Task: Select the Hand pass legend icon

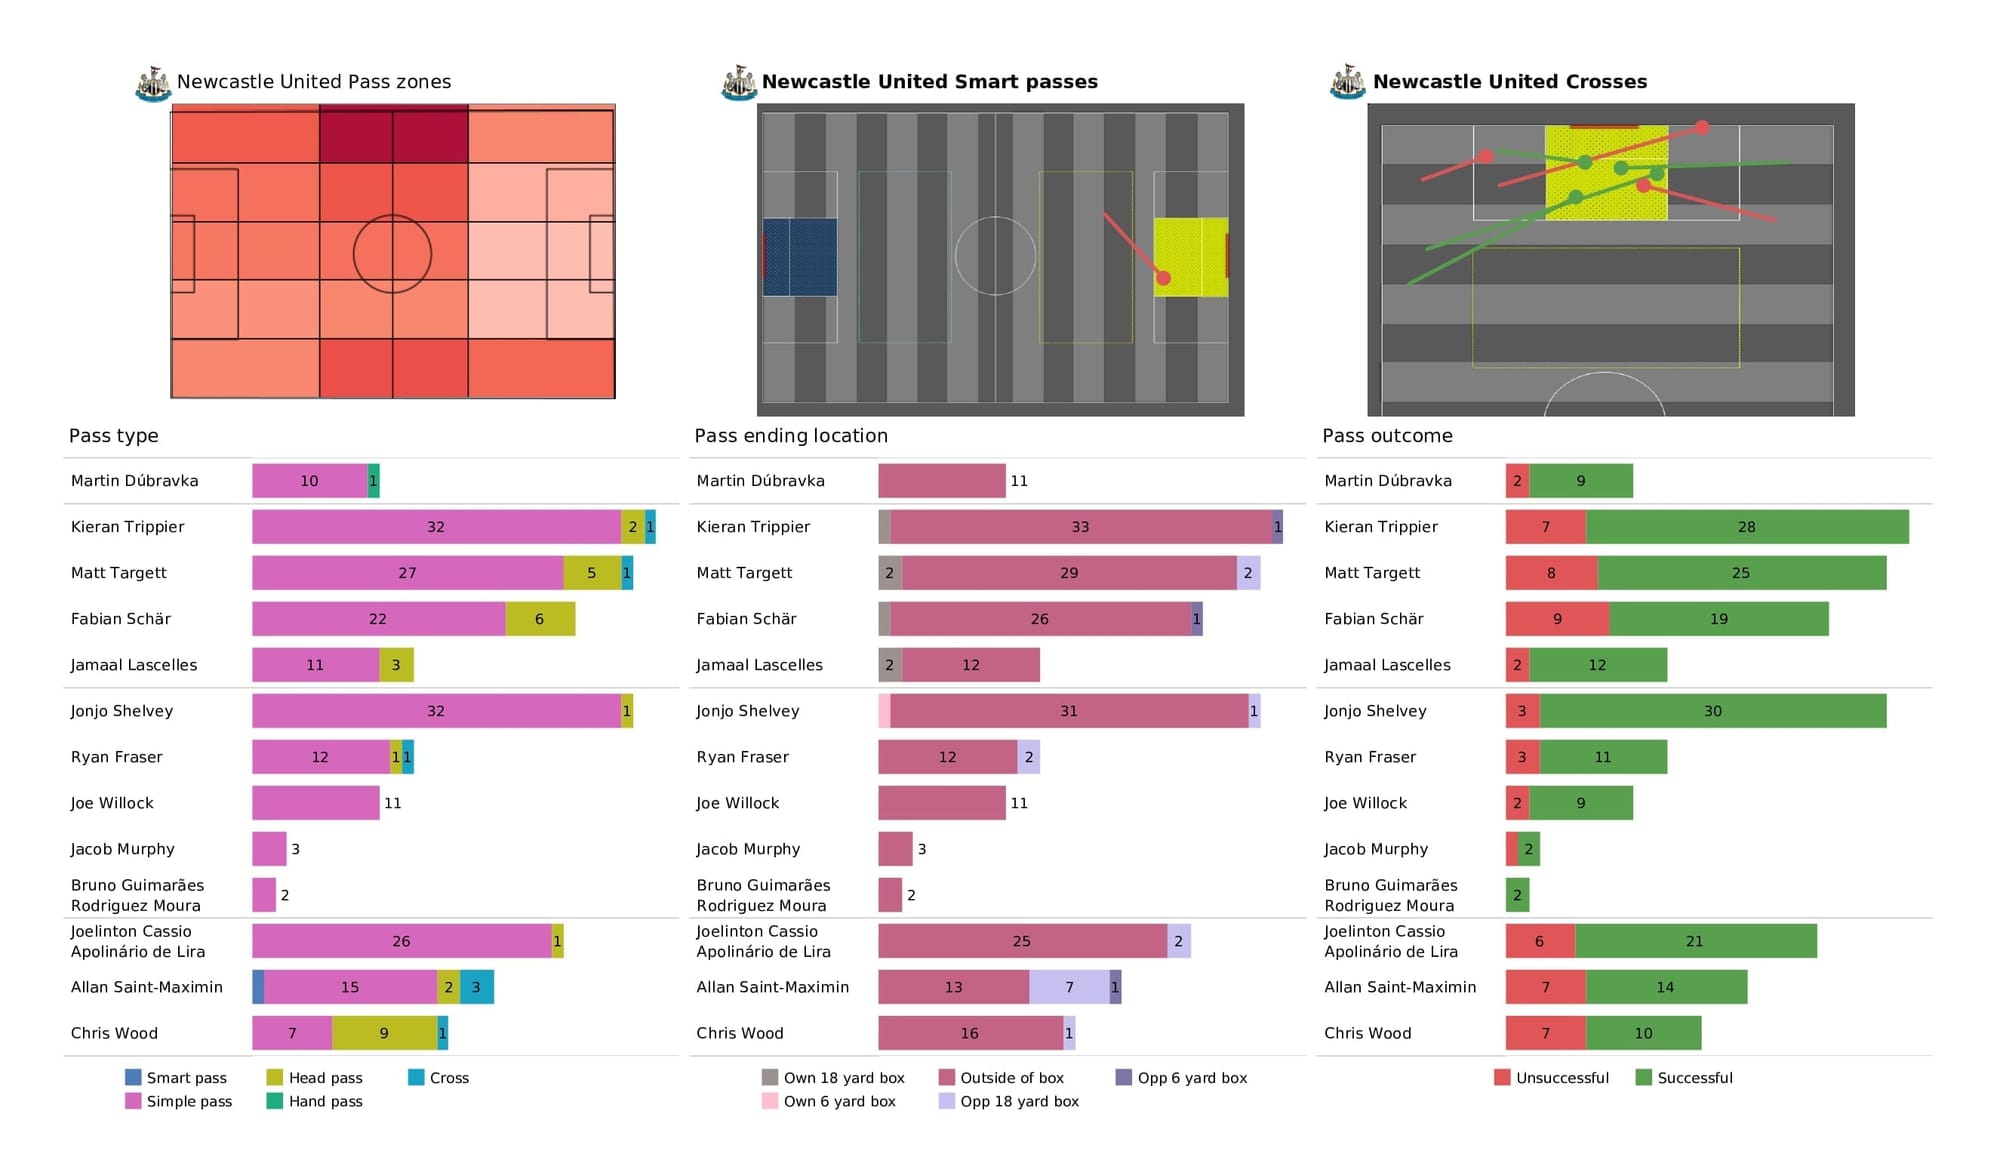Action: [x=278, y=1105]
